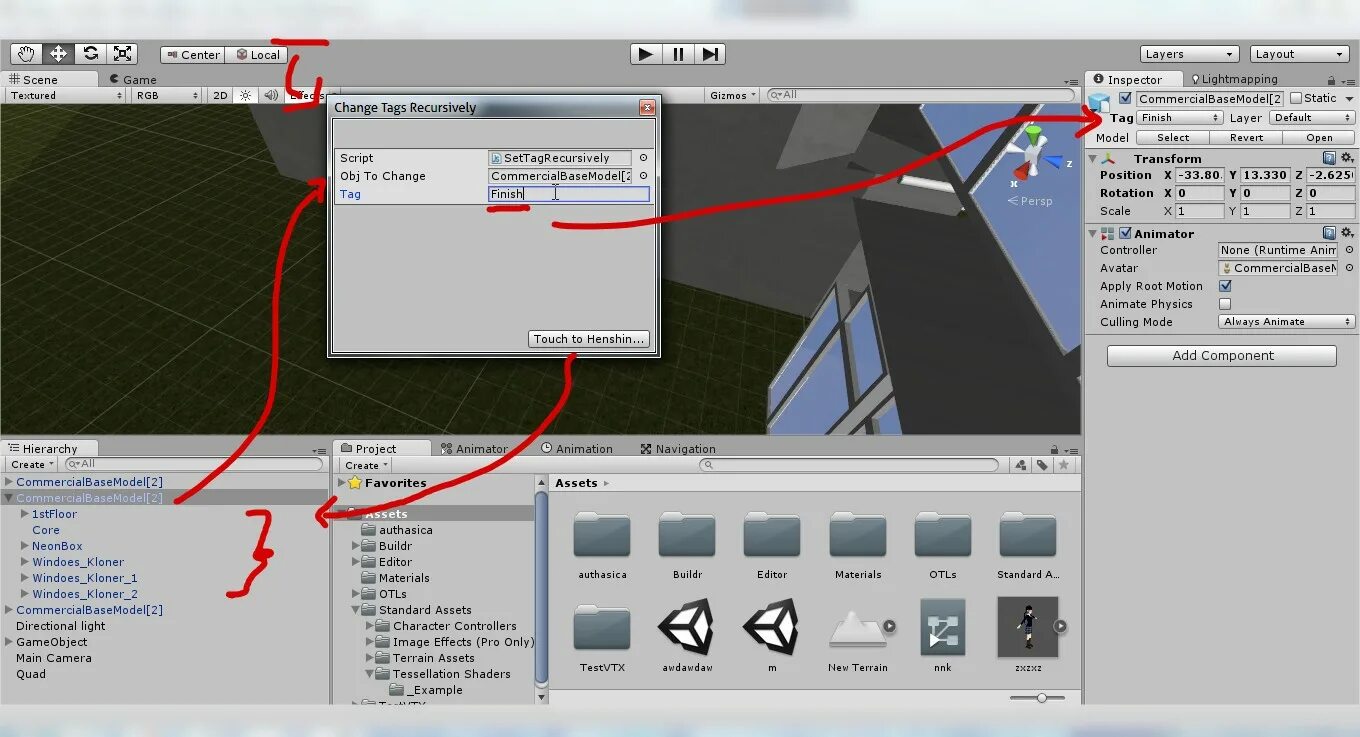Select the Scale tool
Viewport: 1360px width, 737px height.
[x=122, y=54]
